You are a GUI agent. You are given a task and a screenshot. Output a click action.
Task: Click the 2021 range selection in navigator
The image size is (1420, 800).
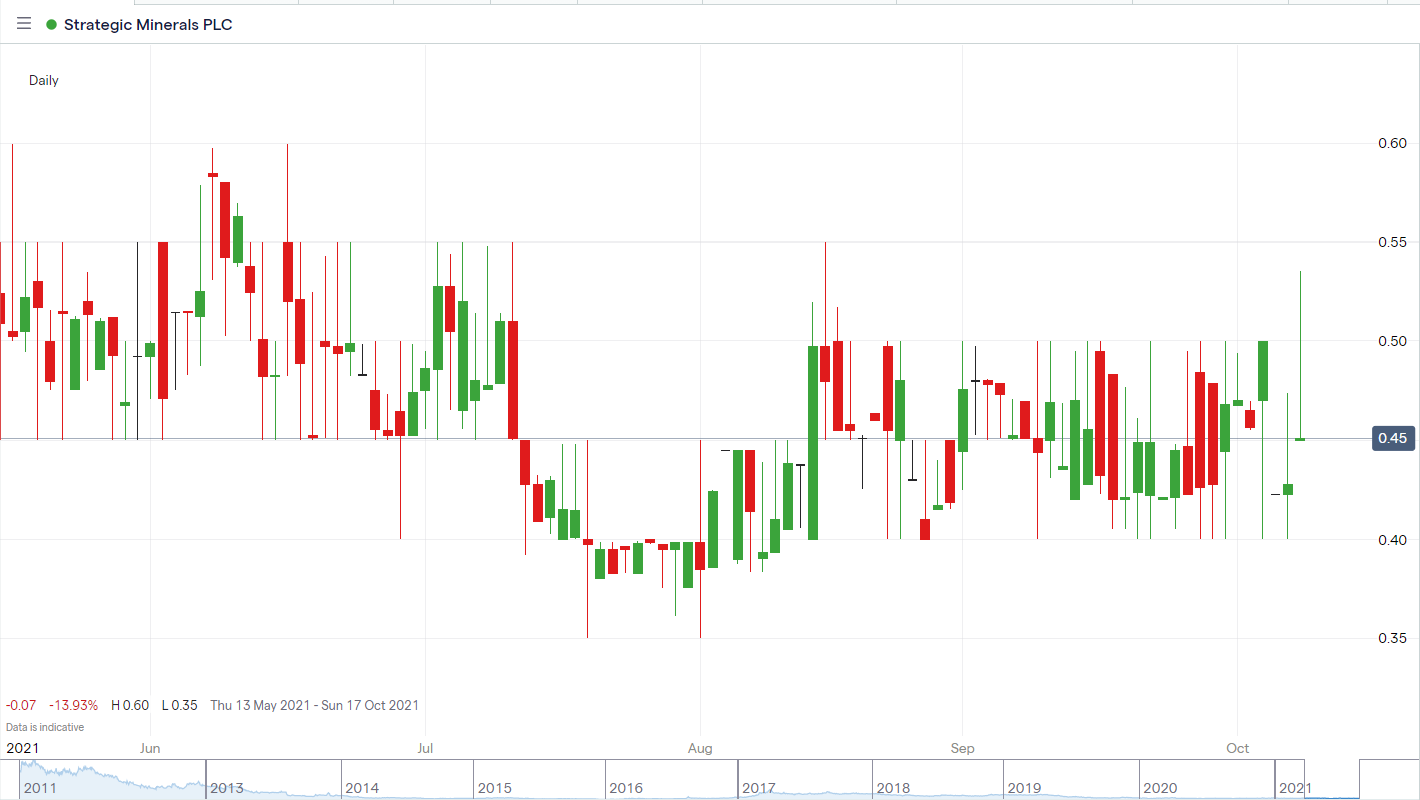coord(1296,788)
